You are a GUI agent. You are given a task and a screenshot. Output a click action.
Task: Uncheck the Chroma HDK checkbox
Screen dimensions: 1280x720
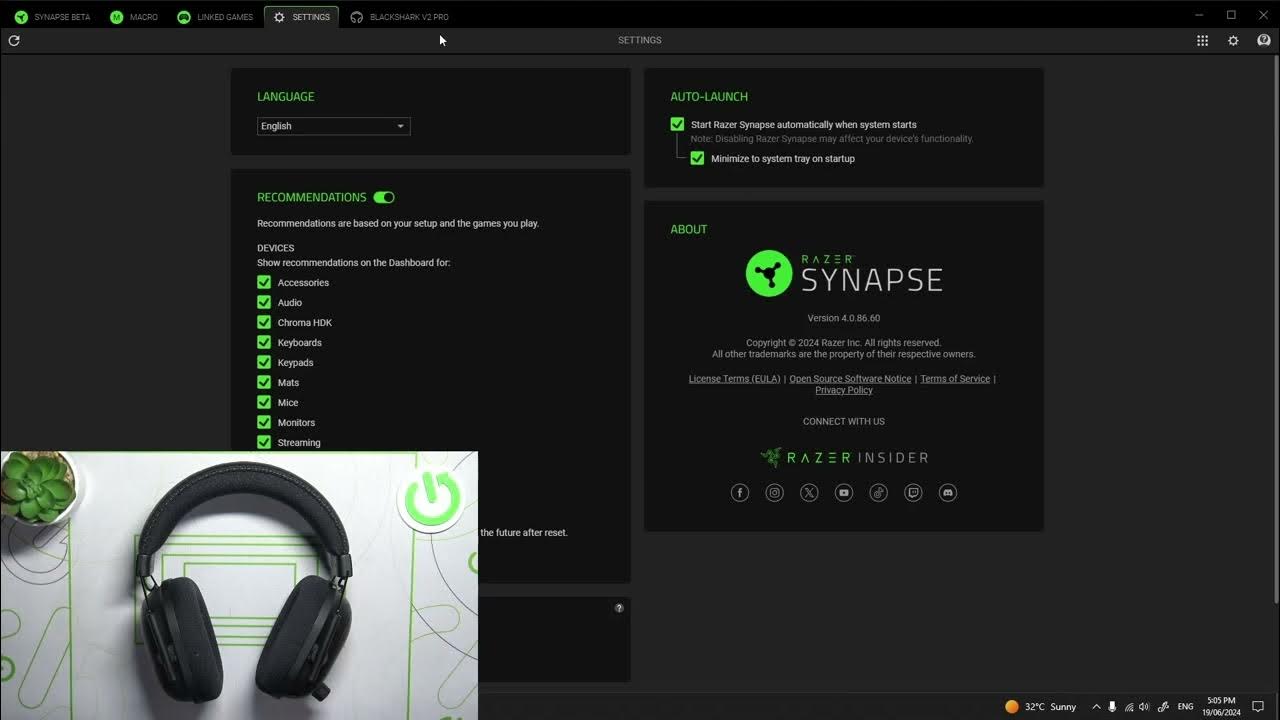click(264, 322)
